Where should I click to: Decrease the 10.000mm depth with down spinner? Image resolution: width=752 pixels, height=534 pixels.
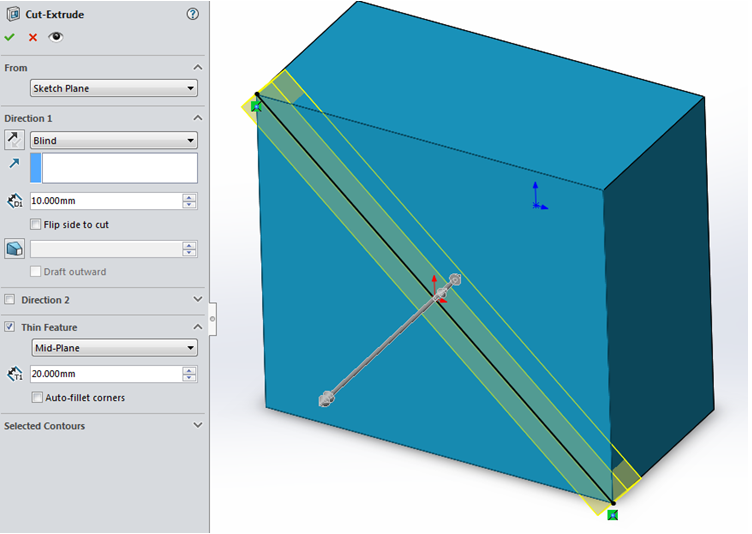(189, 205)
